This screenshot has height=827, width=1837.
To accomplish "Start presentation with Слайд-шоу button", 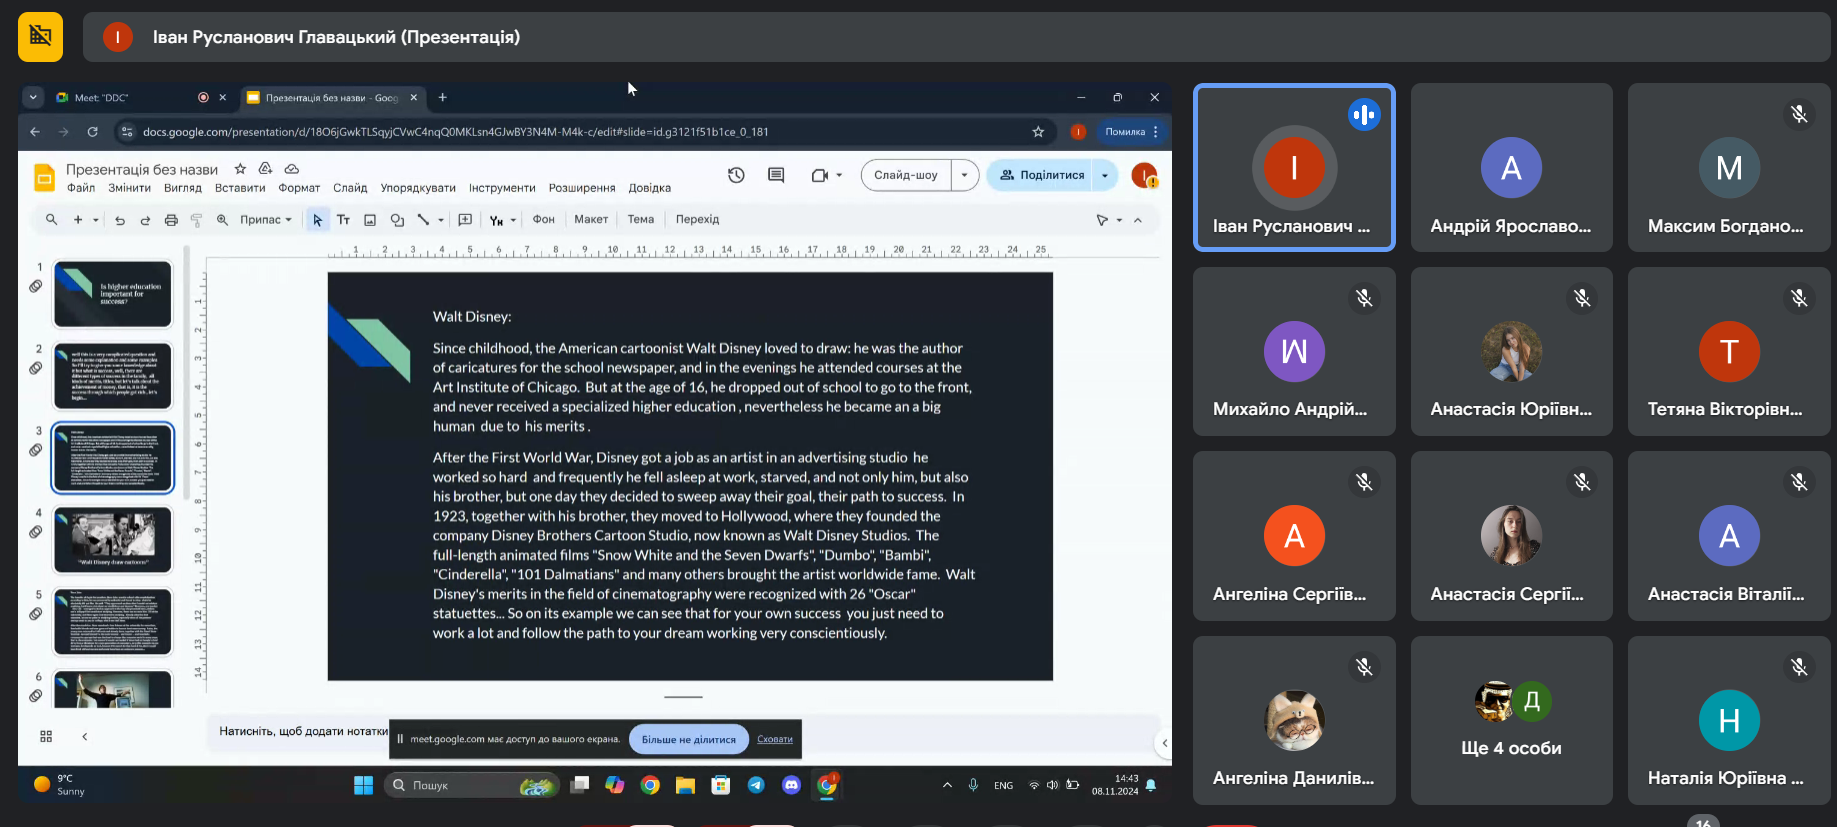I will 906,175.
